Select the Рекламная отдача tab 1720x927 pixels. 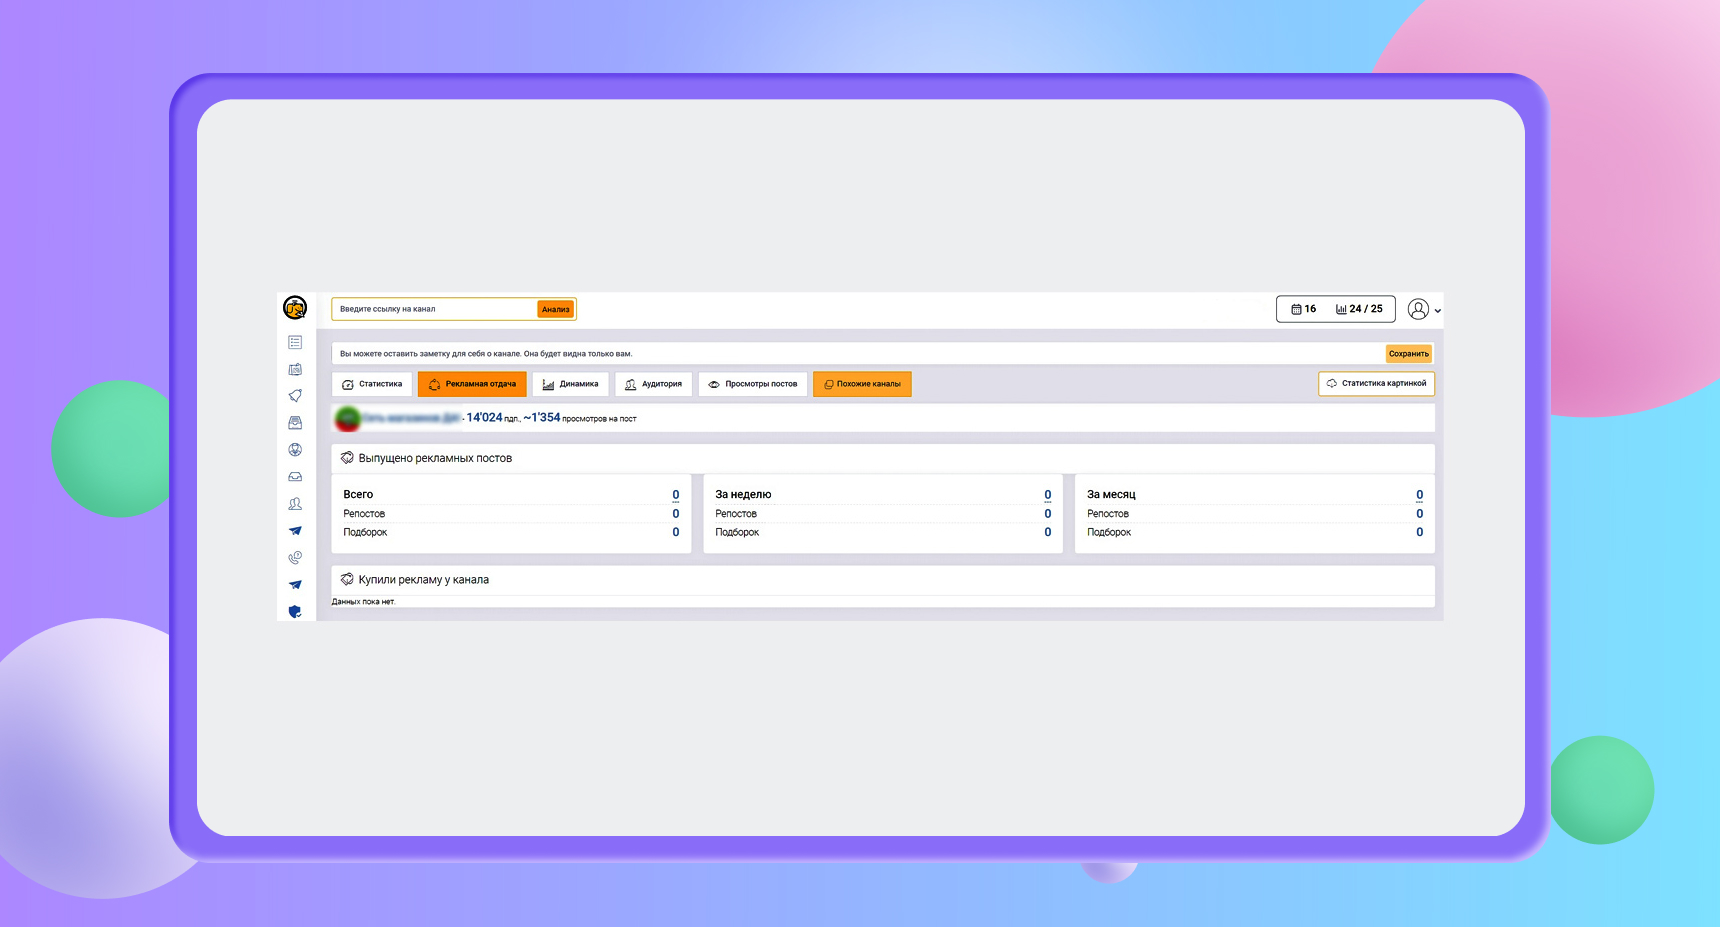pos(472,384)
